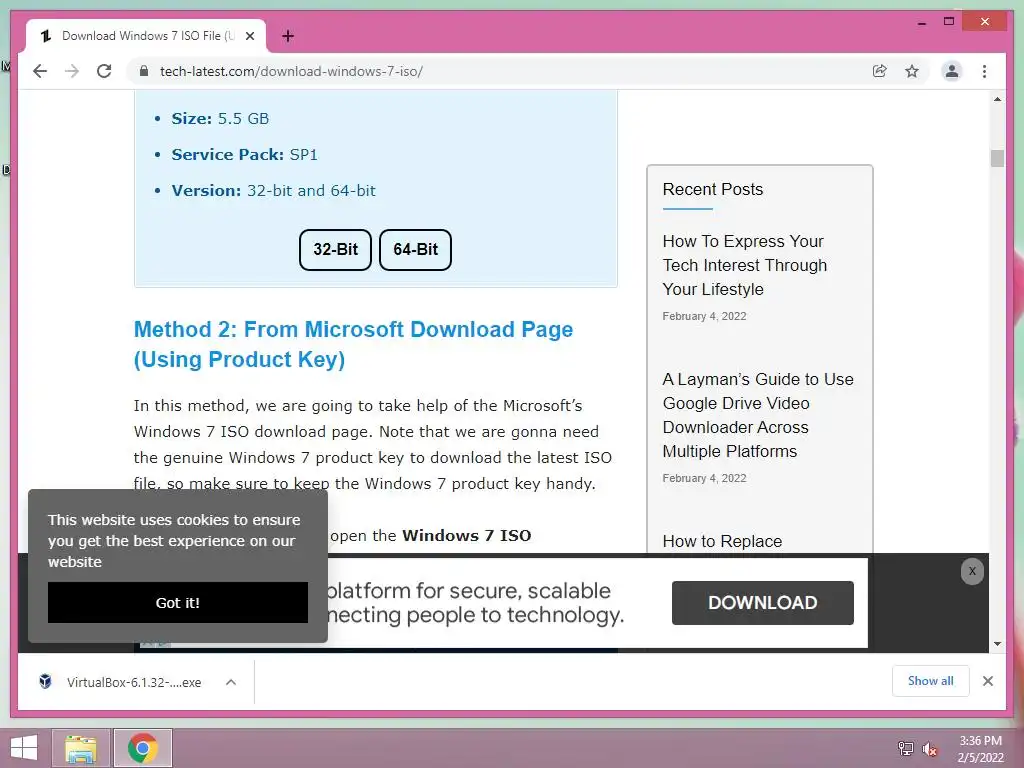Open Chrome's three-dot menu

pyautogui.click(x=984, y=71)
